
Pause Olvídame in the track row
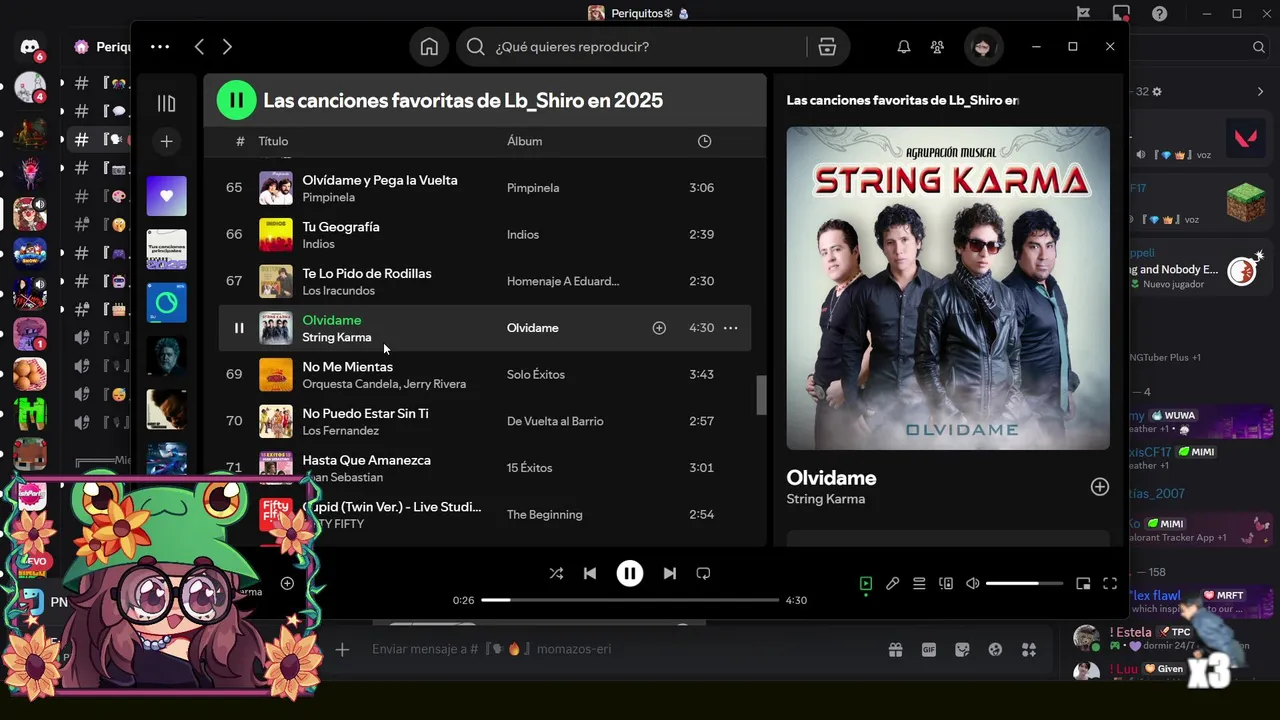click(238, 328)
